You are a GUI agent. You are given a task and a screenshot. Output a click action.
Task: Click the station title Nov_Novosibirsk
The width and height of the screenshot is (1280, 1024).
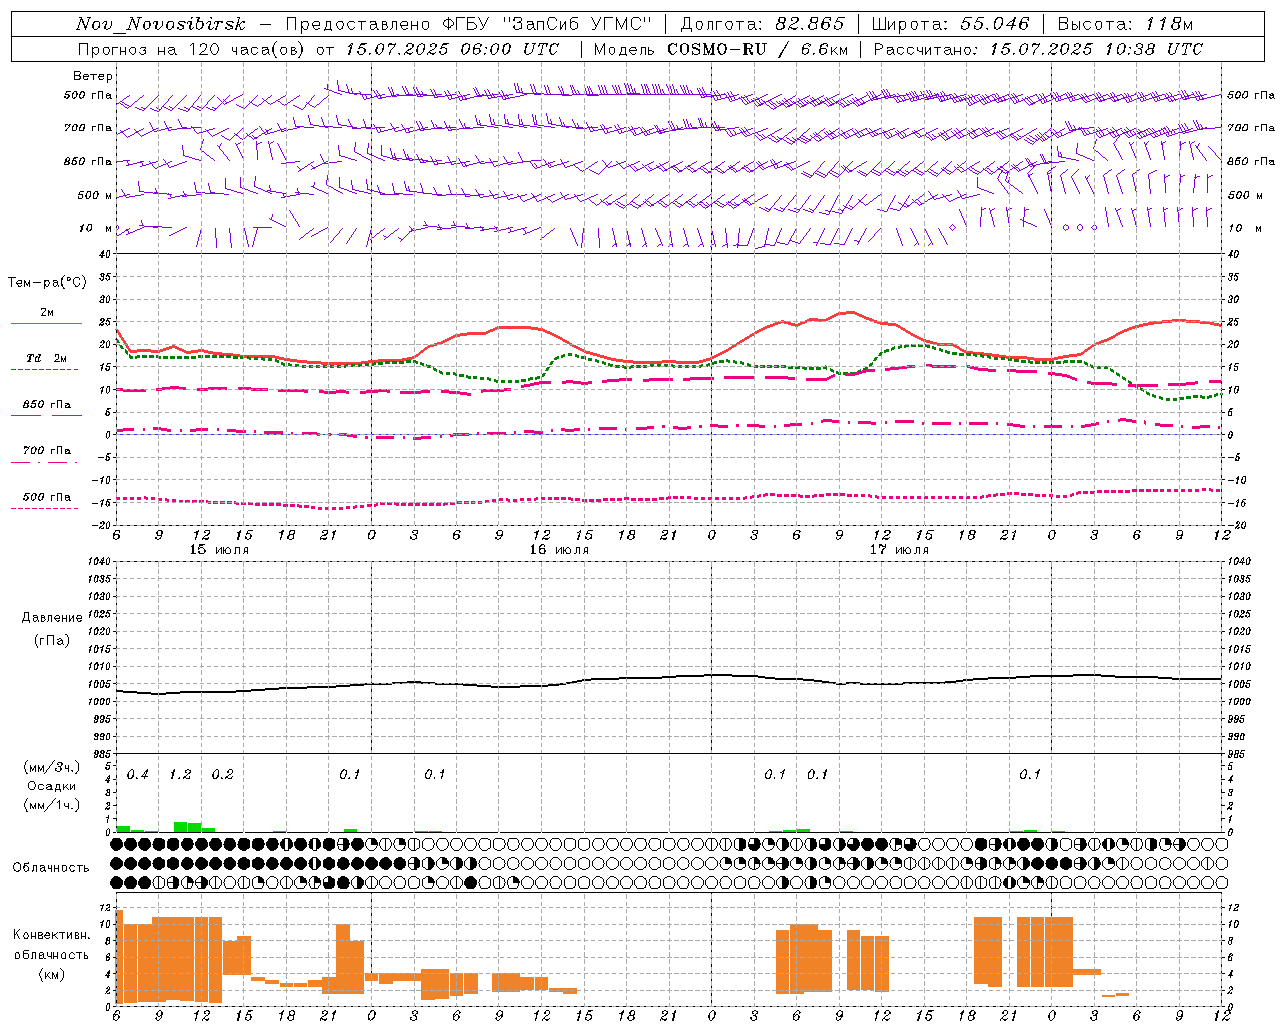point(161,24)
